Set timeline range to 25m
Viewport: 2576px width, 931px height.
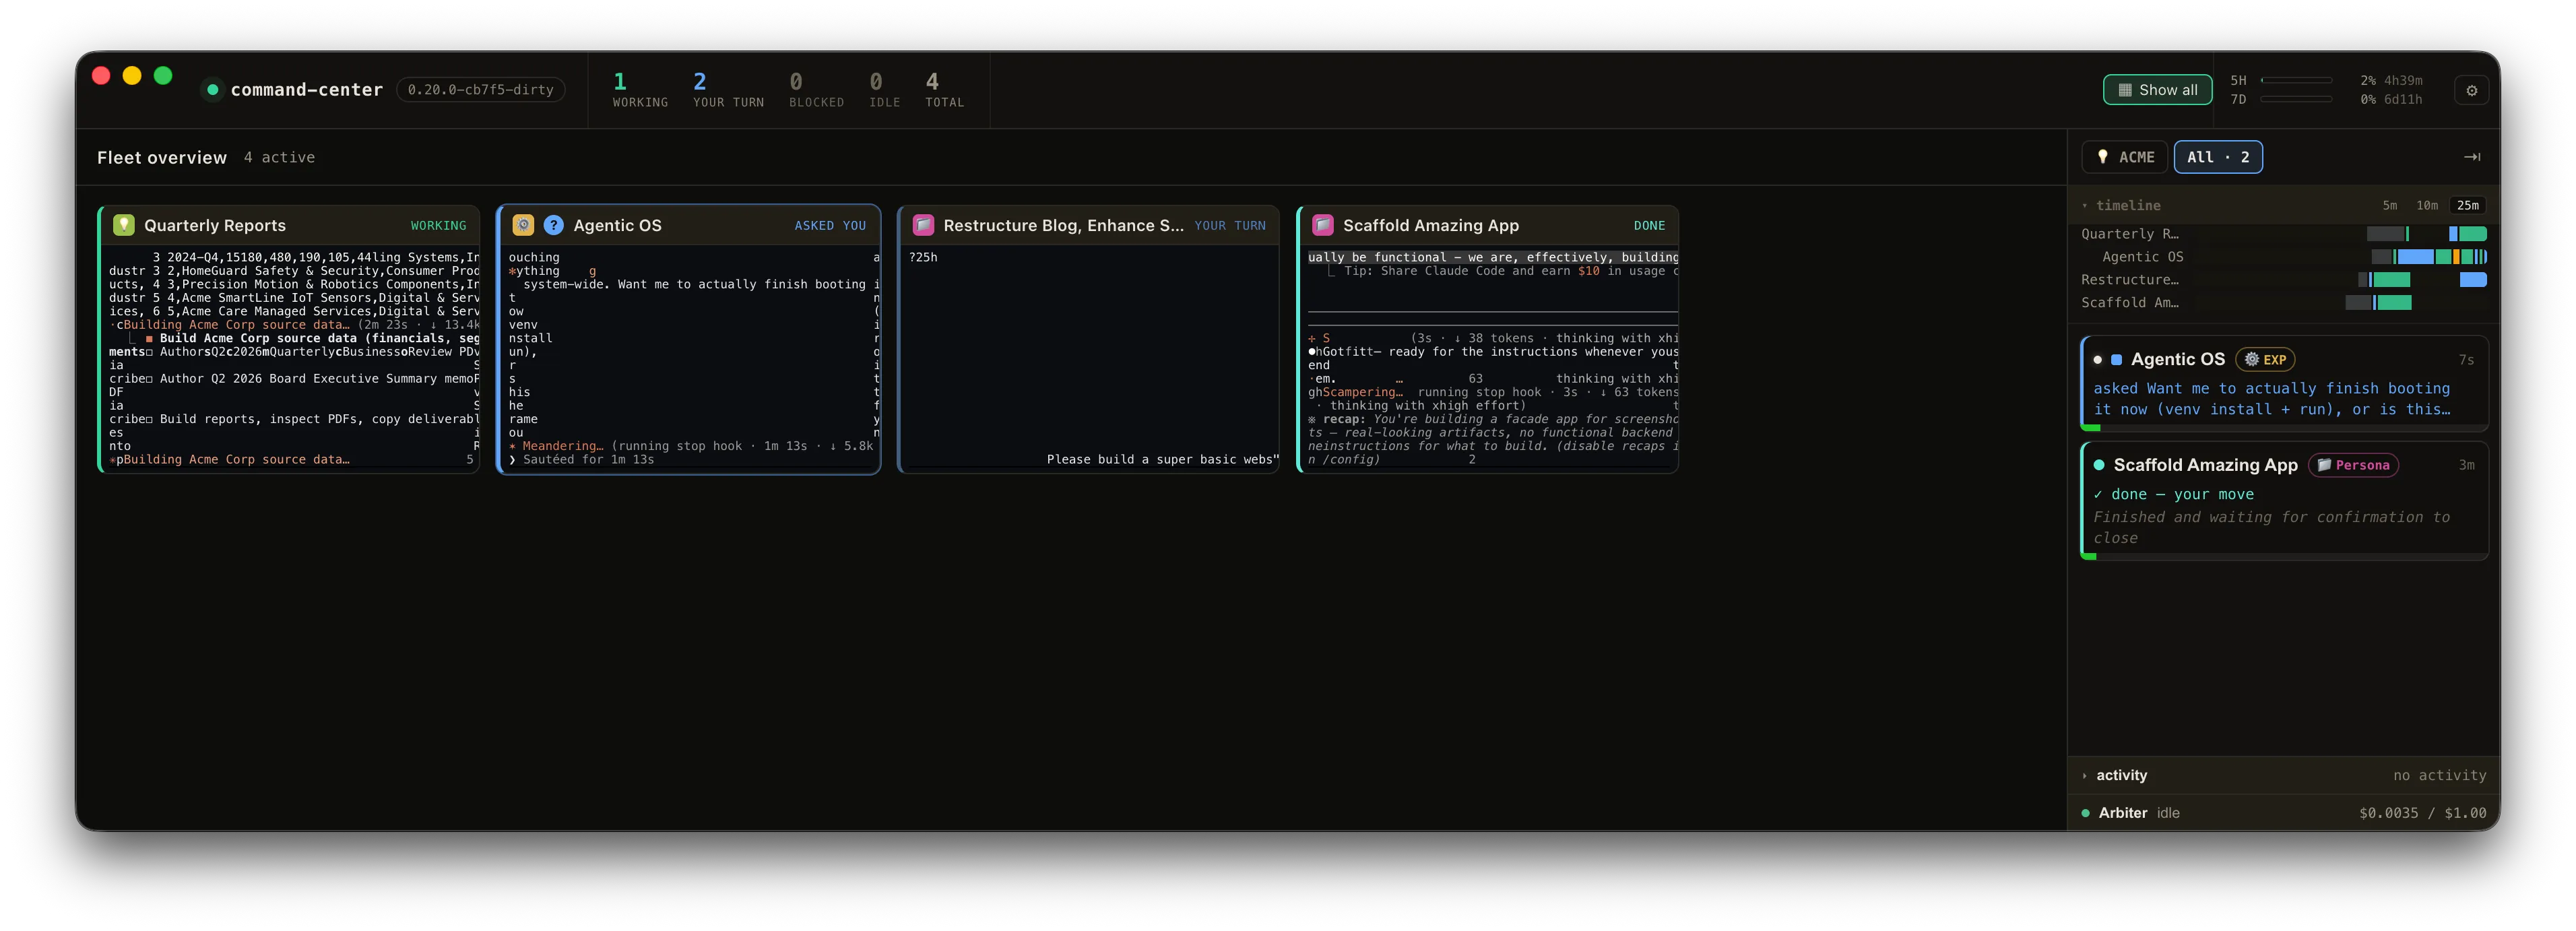point(2467,205)
